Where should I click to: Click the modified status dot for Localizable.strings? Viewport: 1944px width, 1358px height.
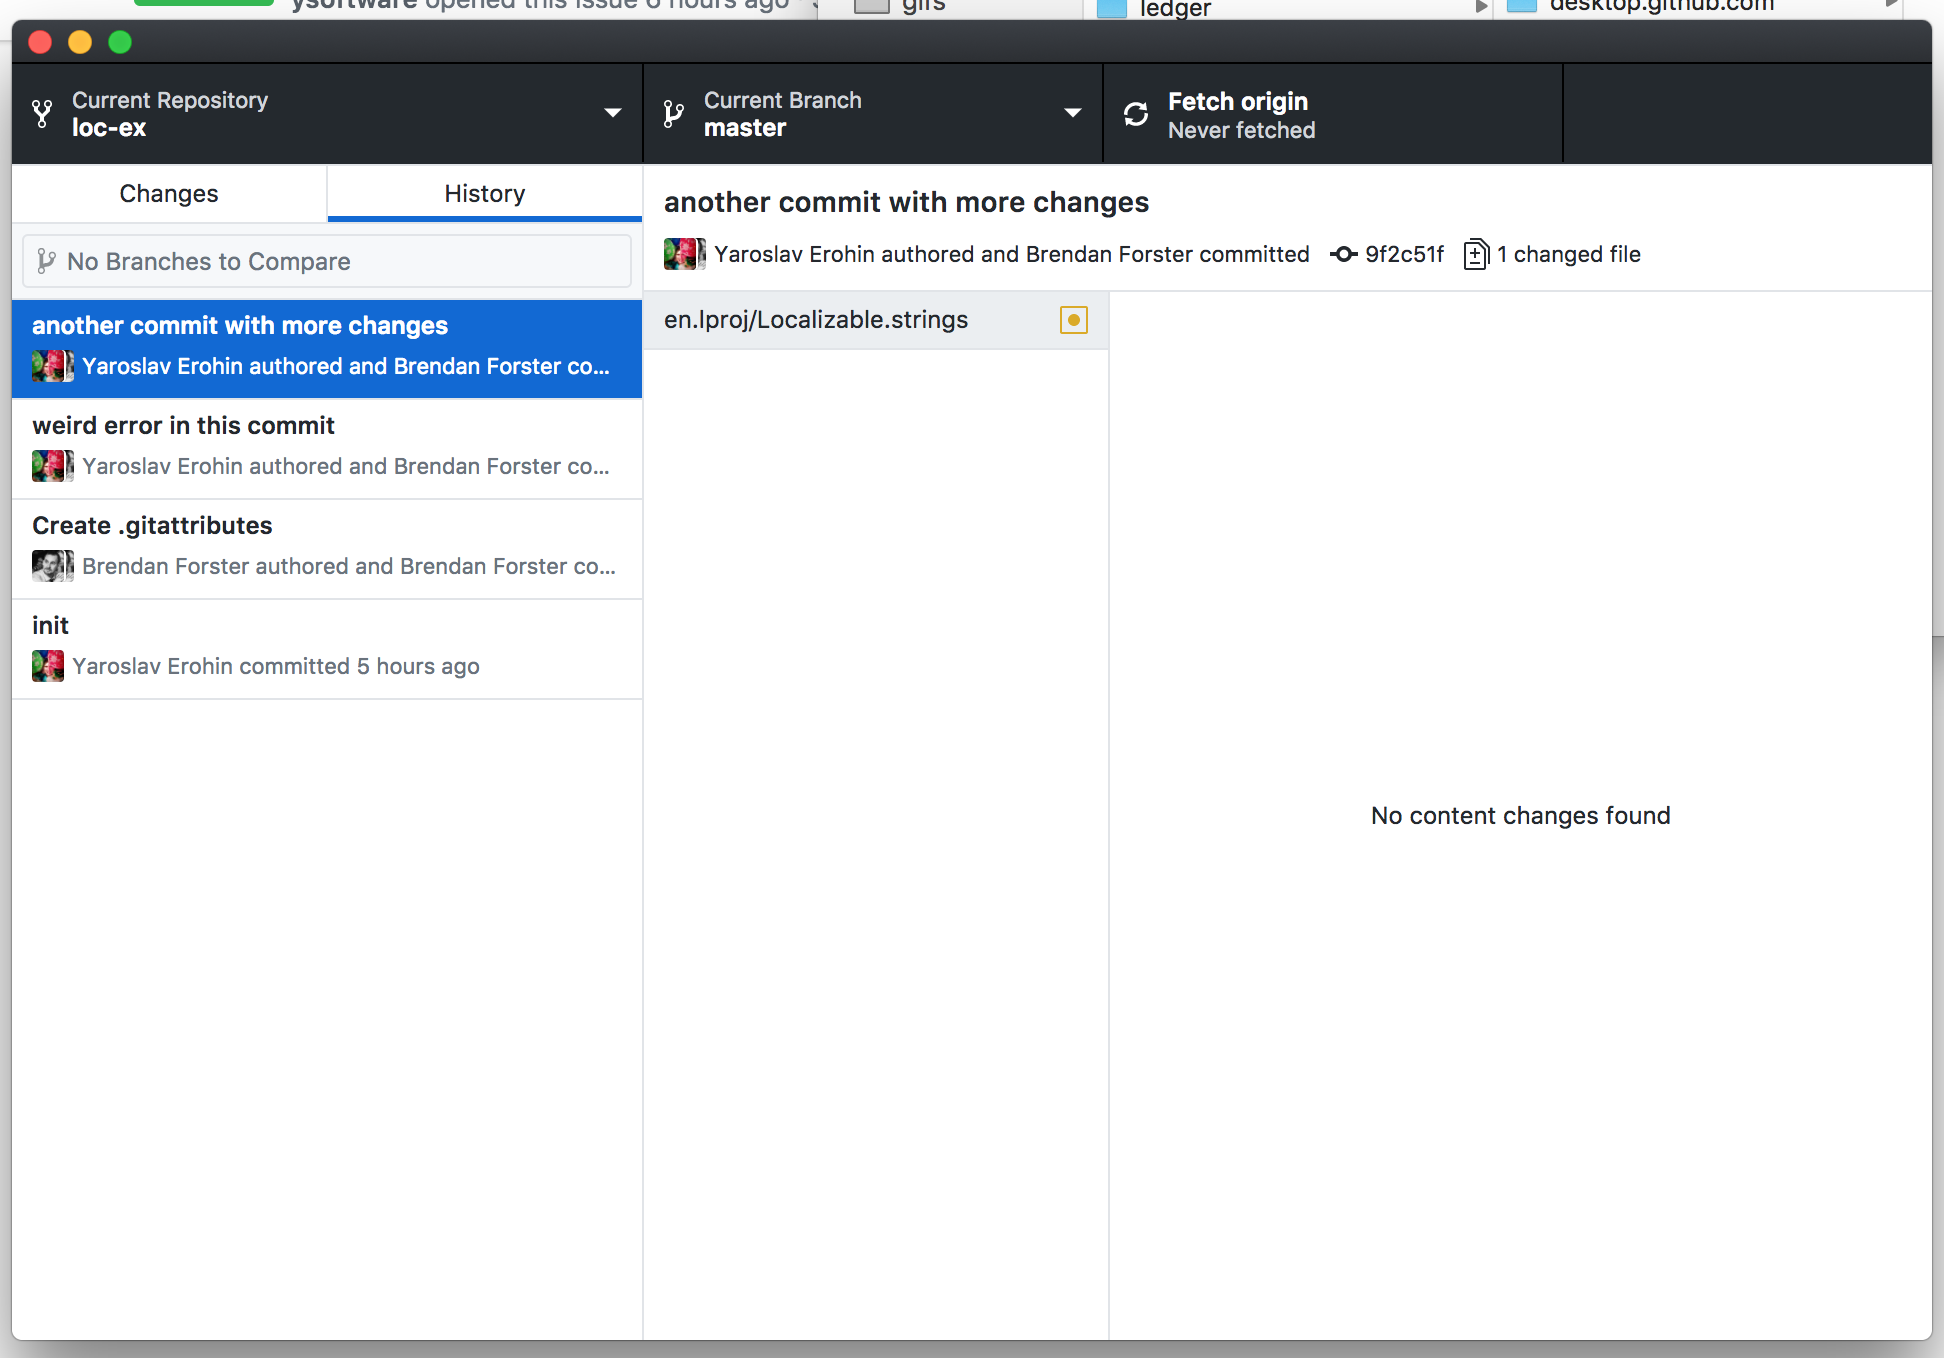point(1073,320)
